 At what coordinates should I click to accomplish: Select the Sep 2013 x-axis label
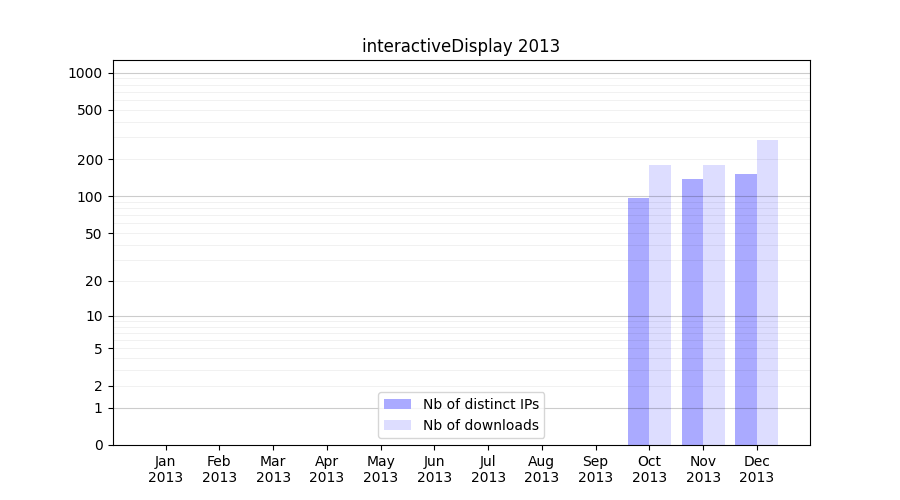tap(595, 469)
